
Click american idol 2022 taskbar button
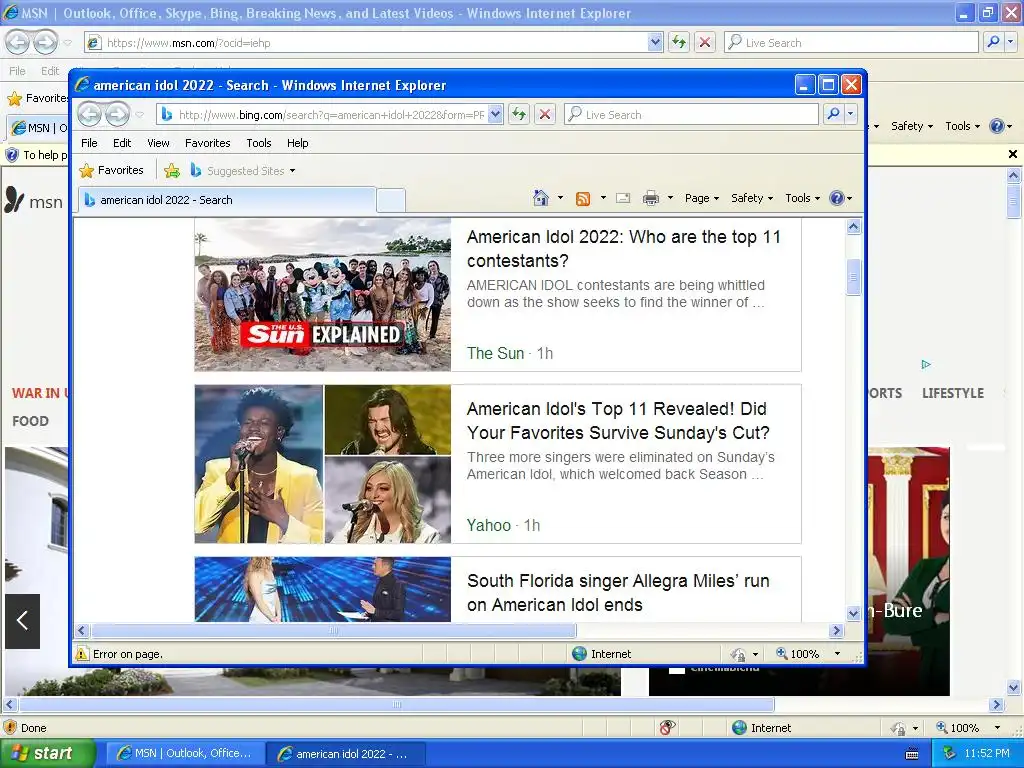pyautogui.click(x=345, y=754)
